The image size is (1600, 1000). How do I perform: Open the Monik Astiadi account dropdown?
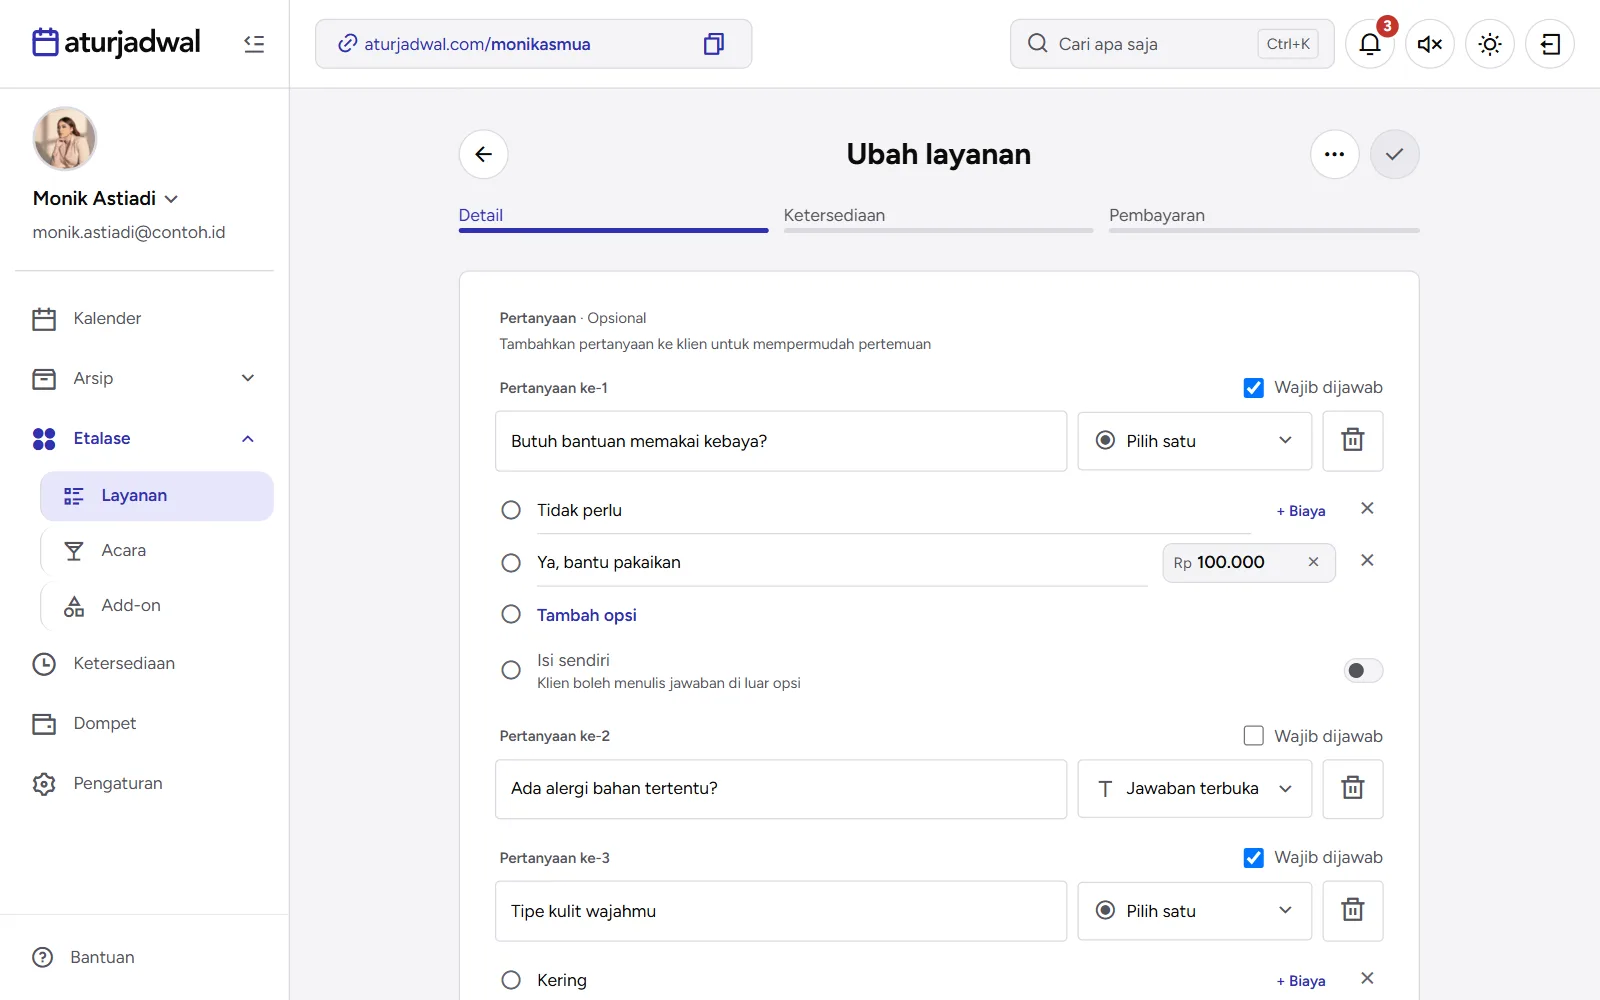[x=106, y=199]
